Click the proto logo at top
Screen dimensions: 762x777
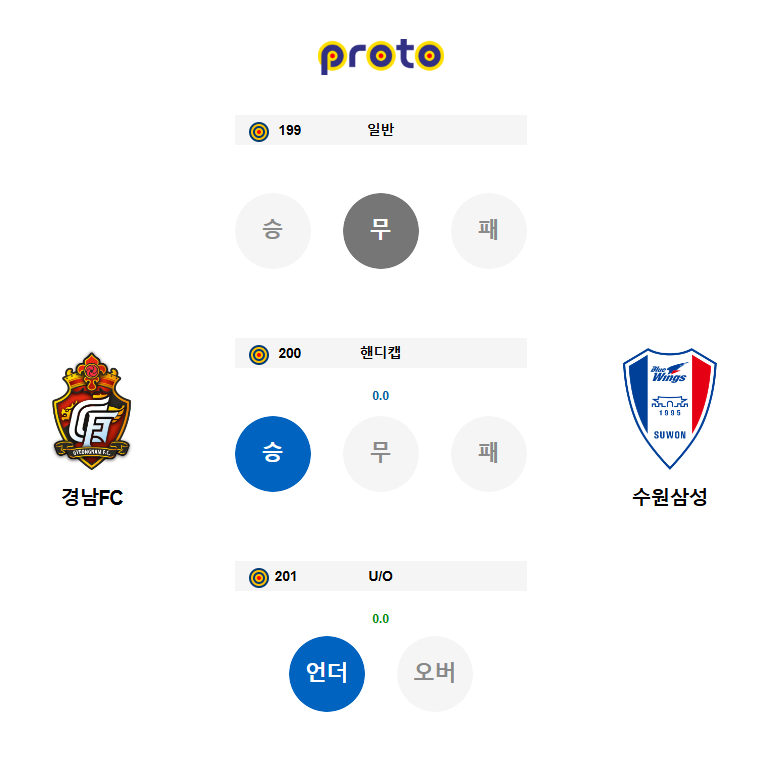pos(381,56)
